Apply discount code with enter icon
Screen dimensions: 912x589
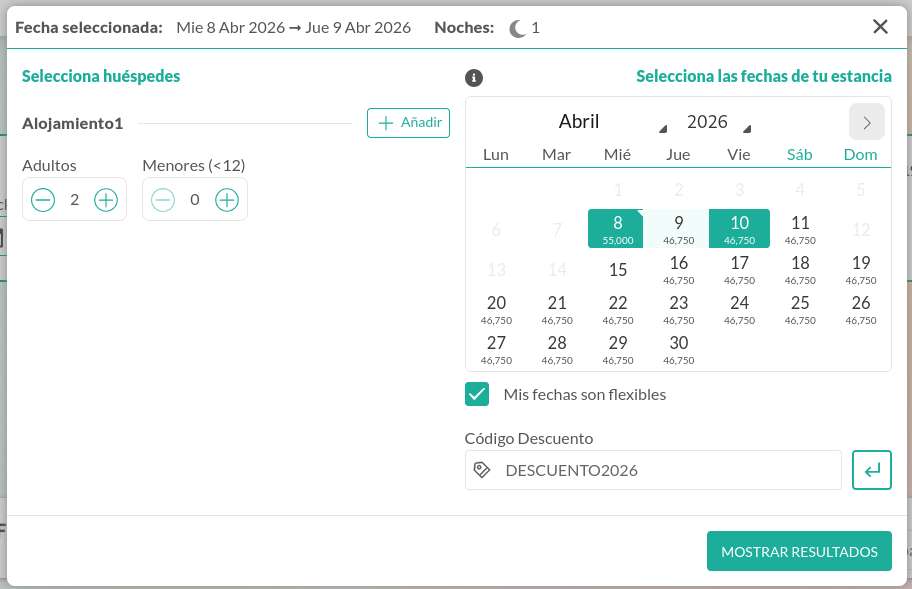(871, 470)
